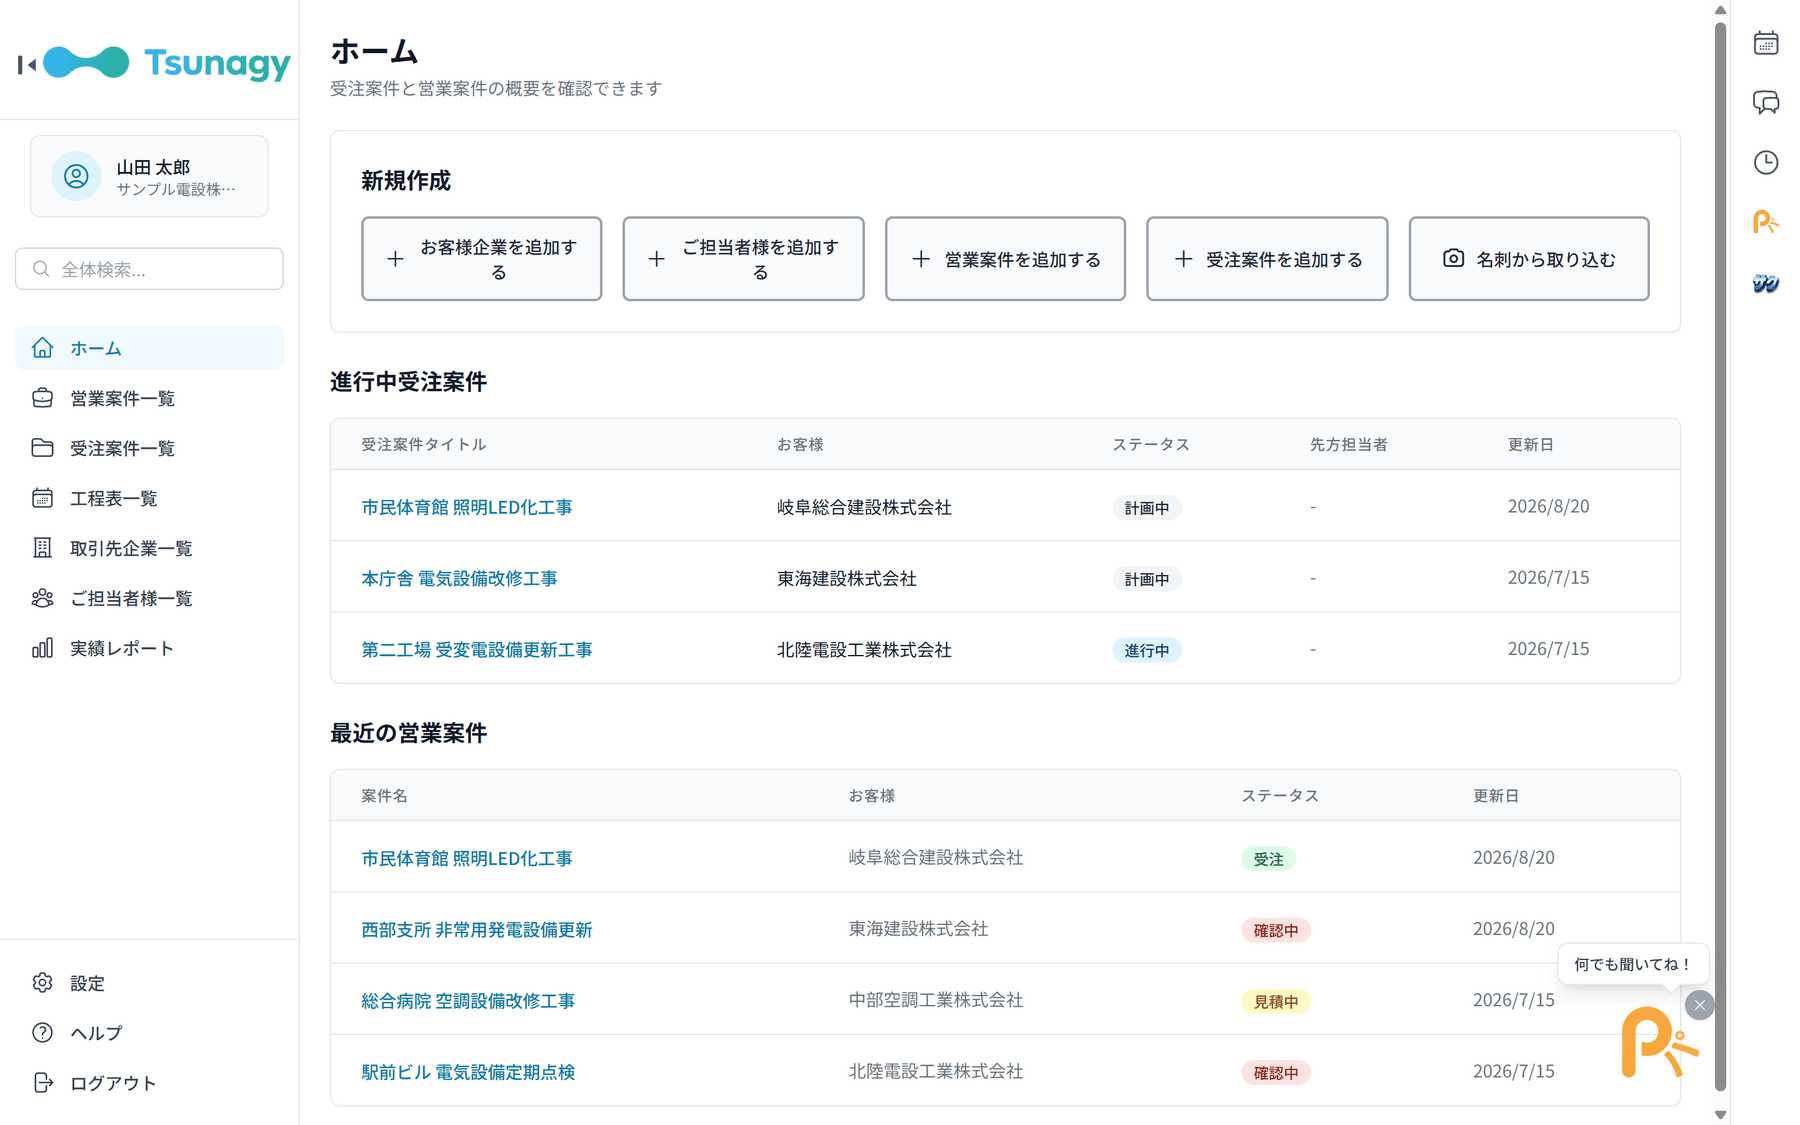Click the 山田 太郎 user profile card

(149, 177)
